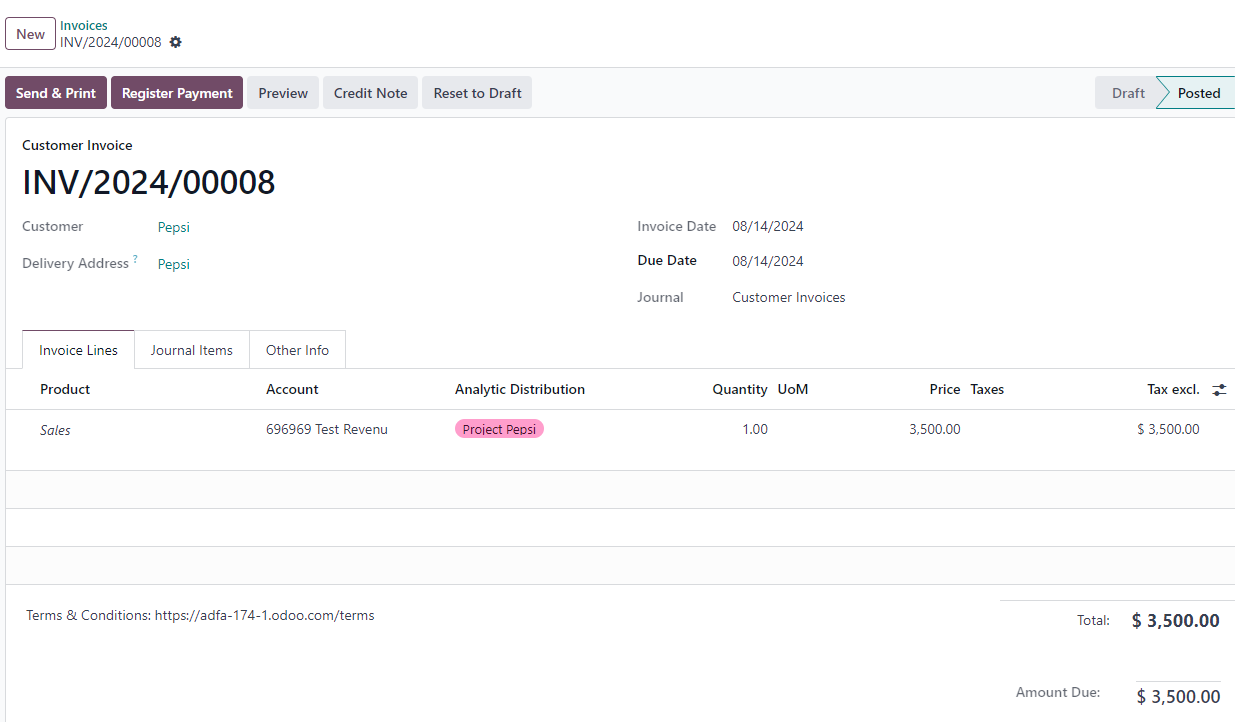Image resolution: width=1235 pixels, height=722 pixels.
Task: Click Register Payment button
Action: 177,93
